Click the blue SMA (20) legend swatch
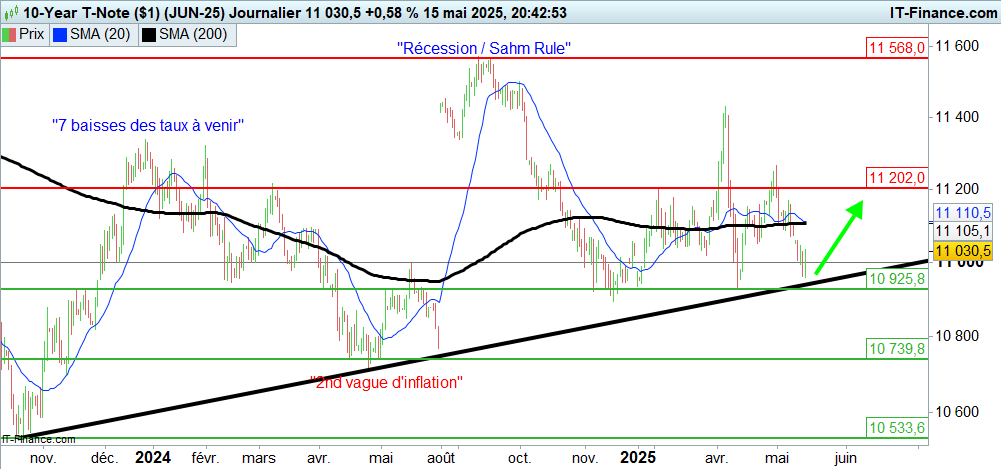The width and height of the screenshot is (1001, 469). tap(59, 35)
